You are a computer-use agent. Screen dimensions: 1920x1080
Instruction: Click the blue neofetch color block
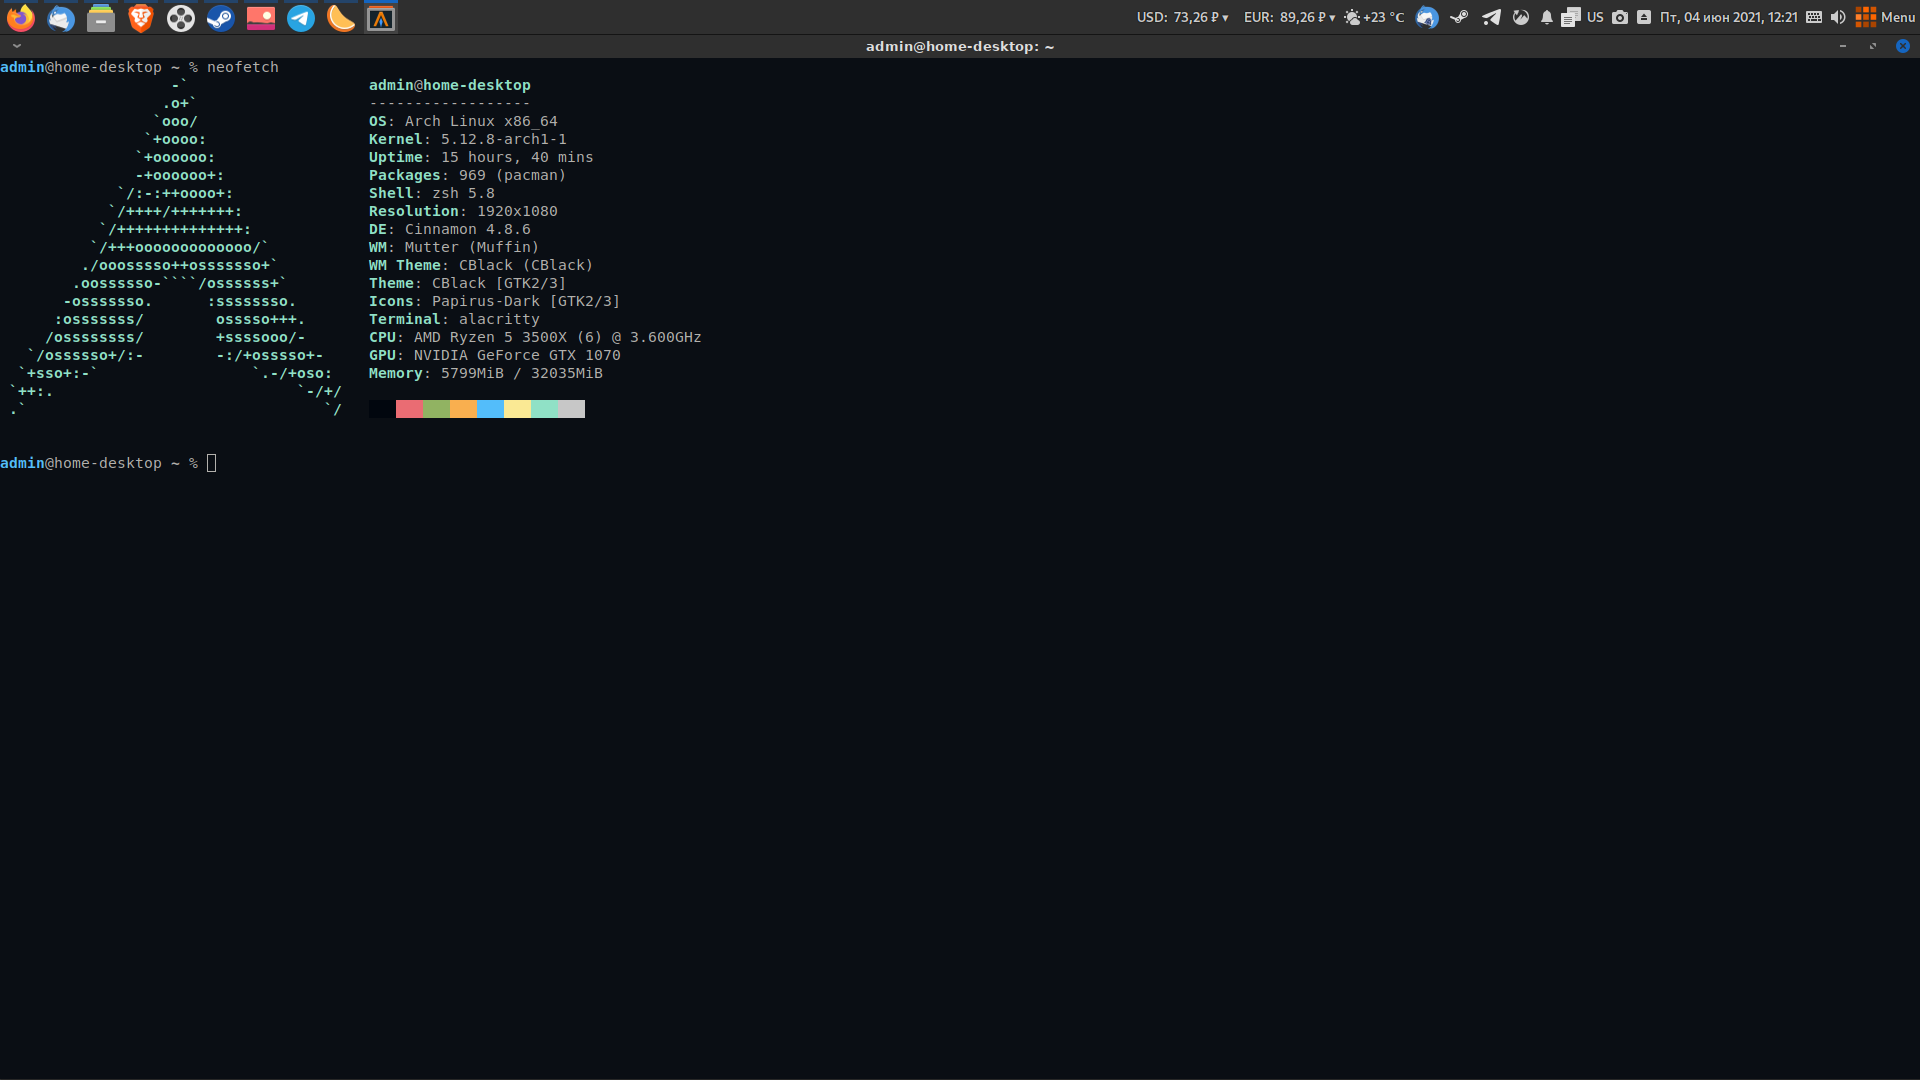coord(490,409)
